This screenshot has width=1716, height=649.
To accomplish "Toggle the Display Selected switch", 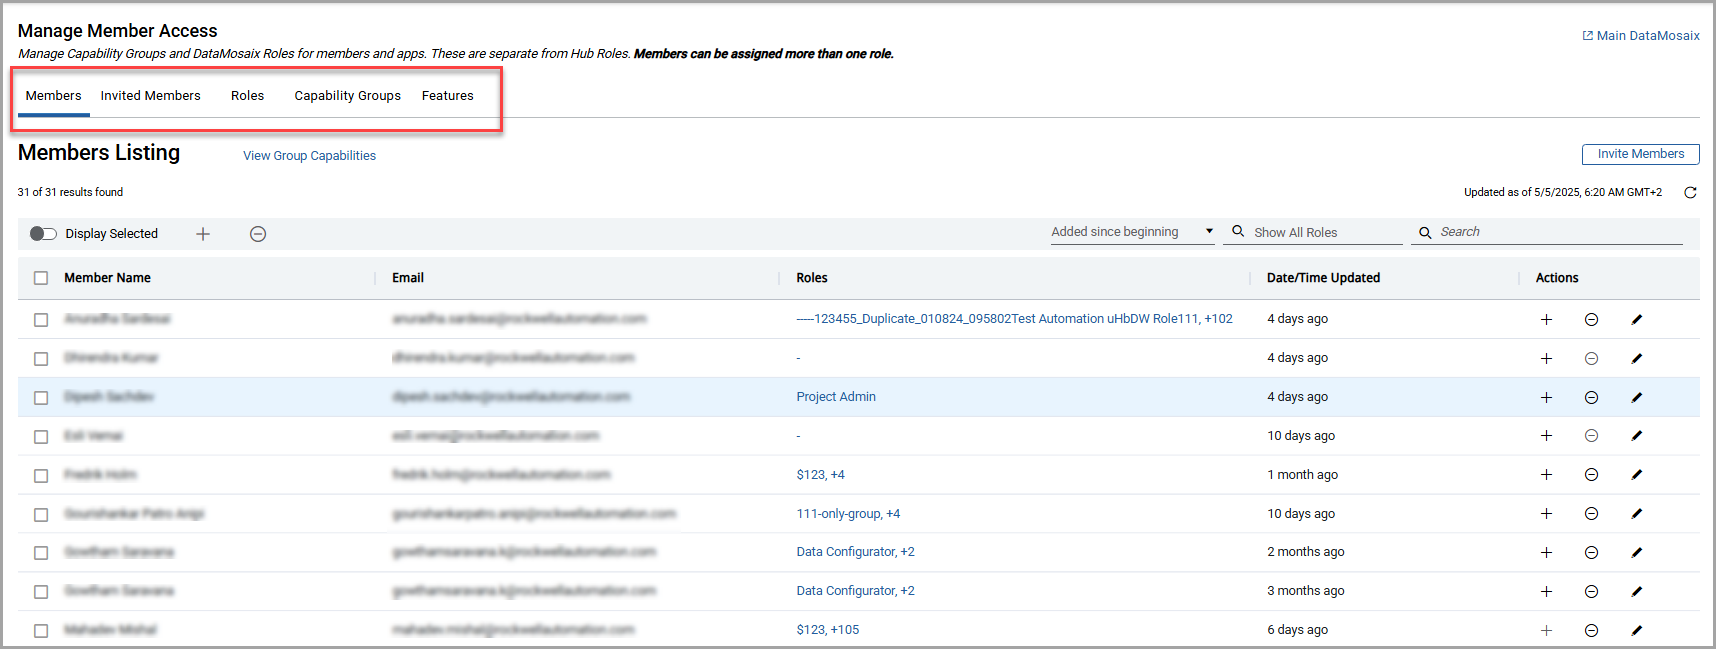I will click(43, 234).
